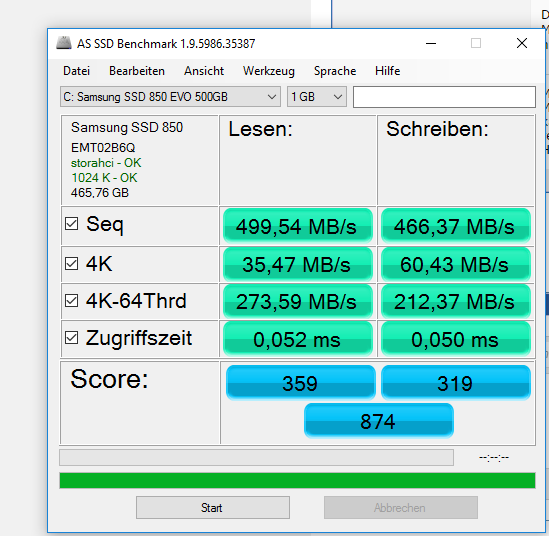The height and width of the screenshot is (536, 549).
Task: Click the 1024 K - OK alignment status
Action: click(x=104, y=178)
